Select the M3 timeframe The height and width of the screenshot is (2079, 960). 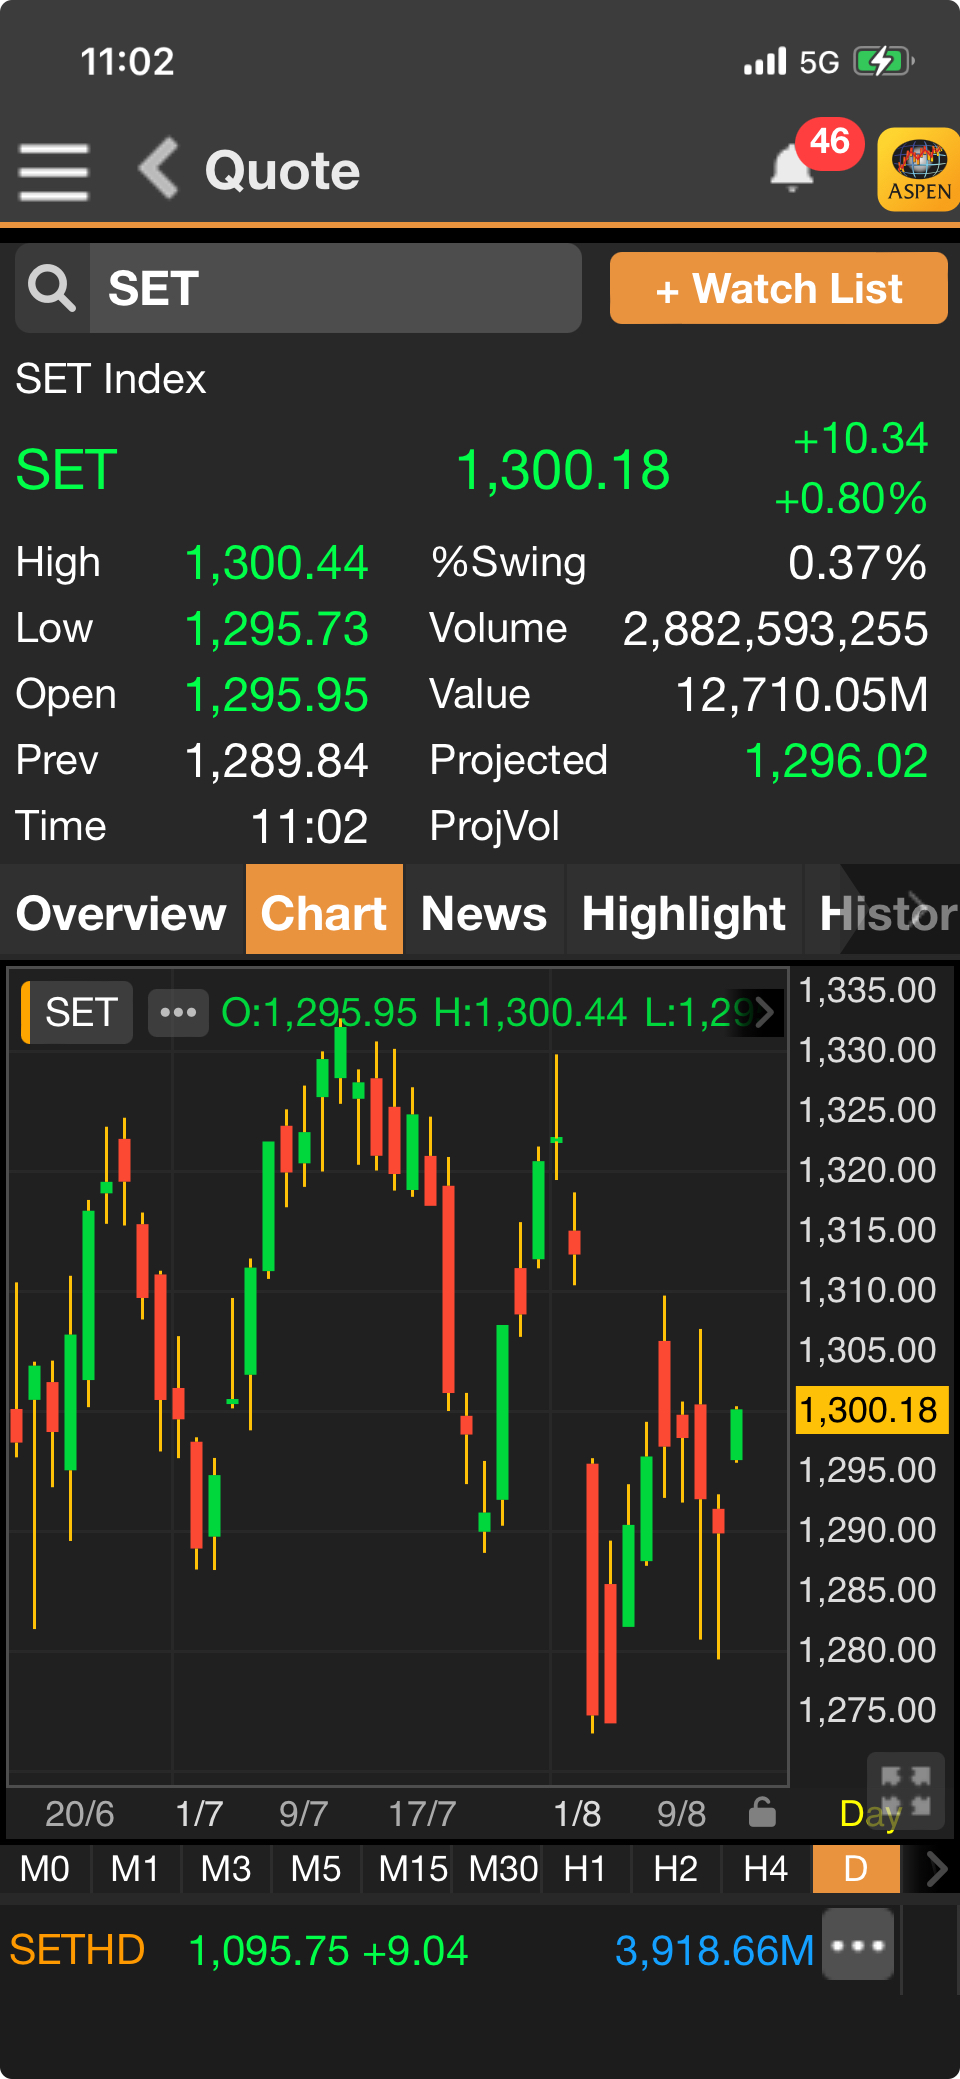tap(226, 1868)
